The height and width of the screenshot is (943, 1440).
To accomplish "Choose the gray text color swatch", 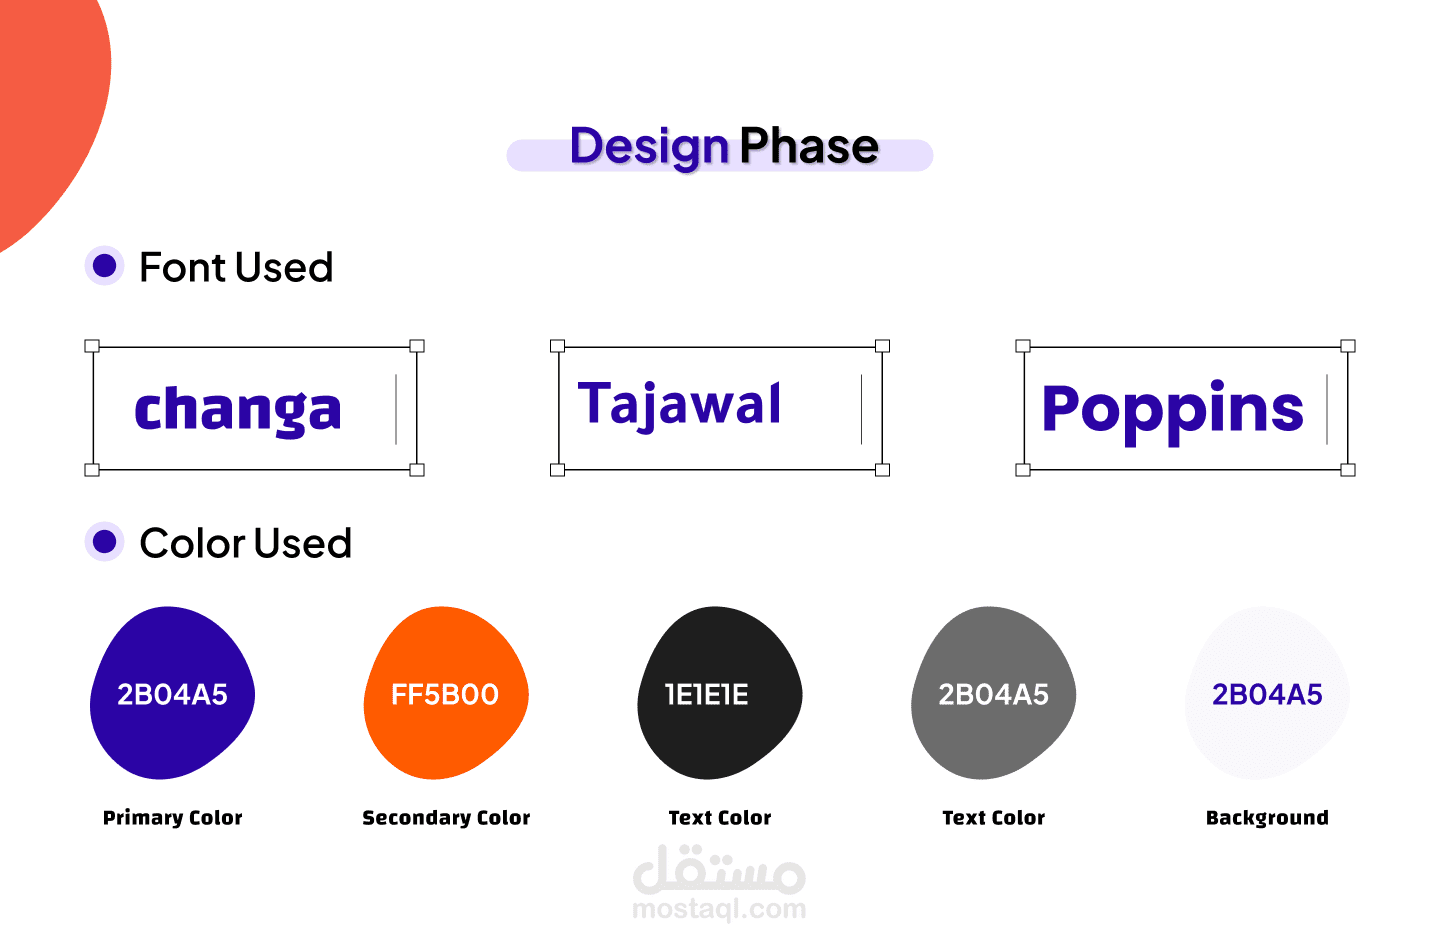I will pos(993,693).
